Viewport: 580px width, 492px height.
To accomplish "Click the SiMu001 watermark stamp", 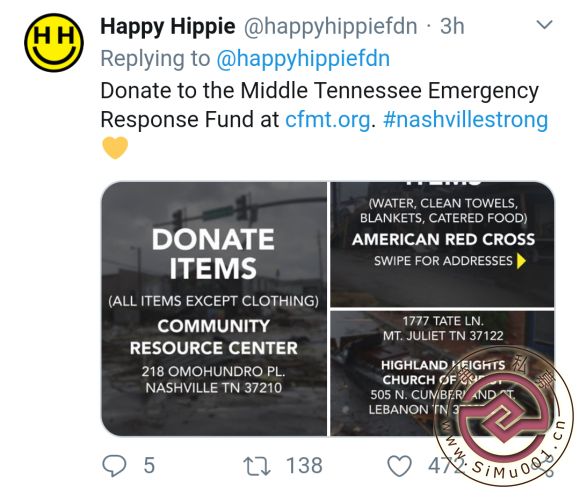I will (500, 414).
